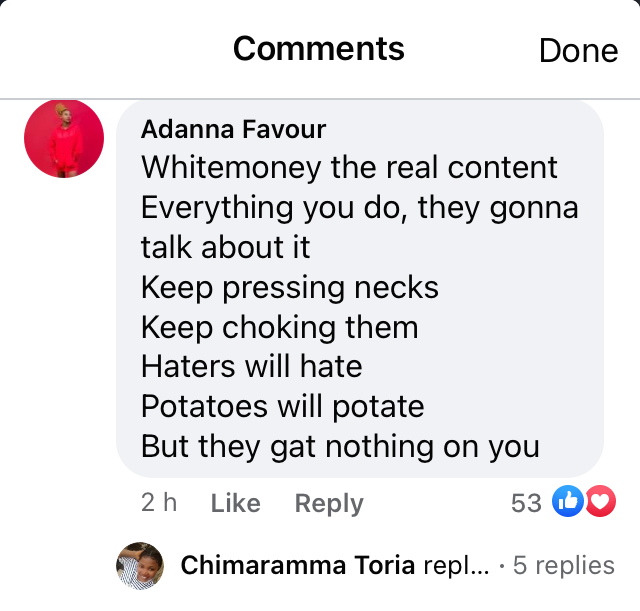View the 53 reactions count
The image size is (640, 611).
click(x=527, y=503)
